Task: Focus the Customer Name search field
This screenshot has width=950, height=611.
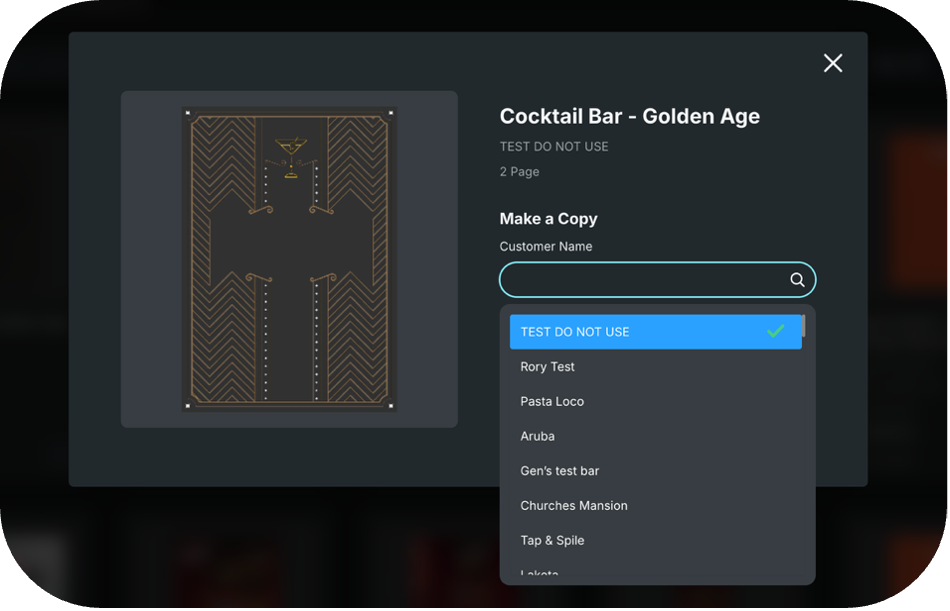Action: (x=657, y=279)
